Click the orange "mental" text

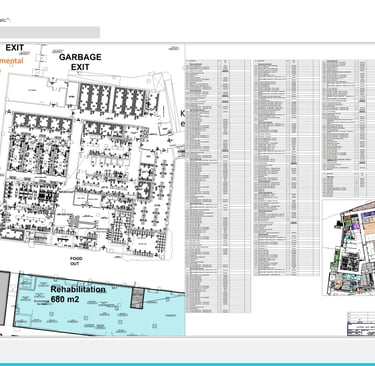pos(12,61)
